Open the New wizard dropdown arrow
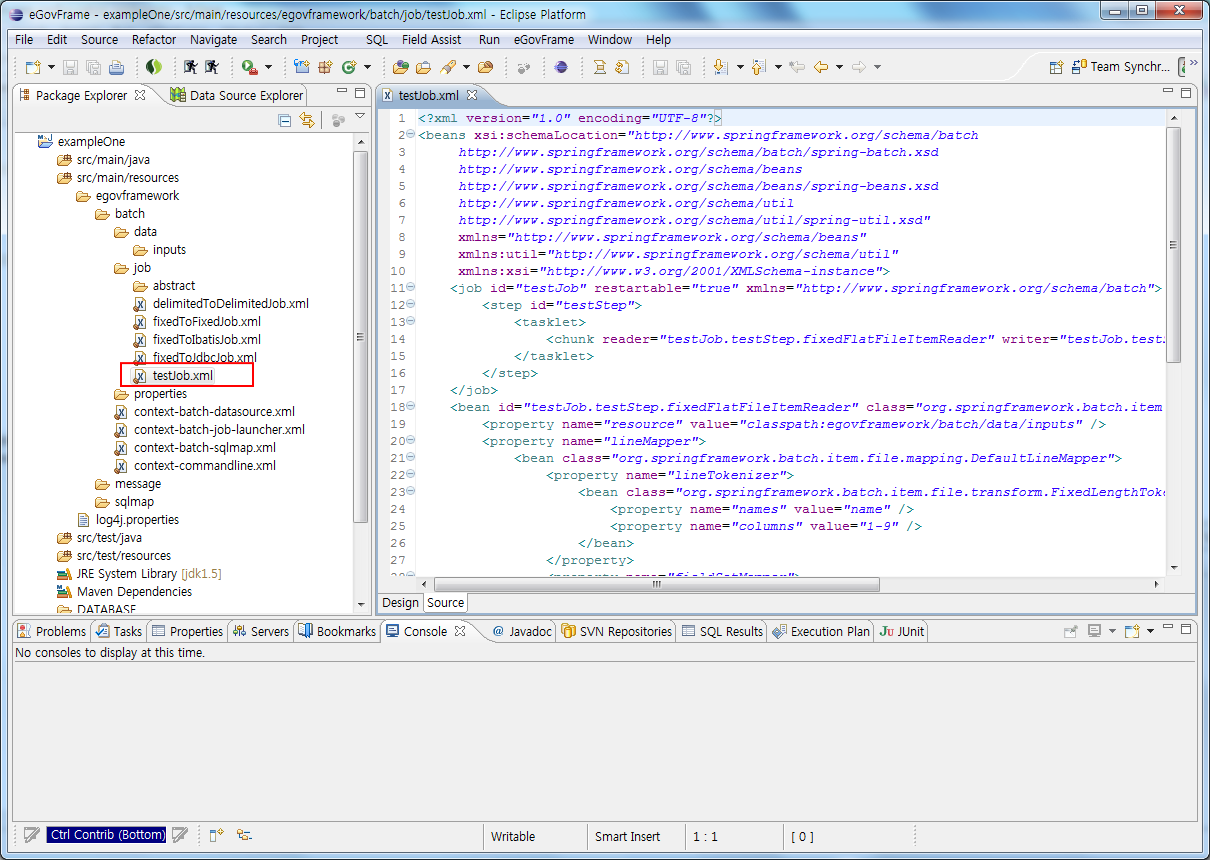This screenshot has width=1210, height=860. (x=52, y=67)
